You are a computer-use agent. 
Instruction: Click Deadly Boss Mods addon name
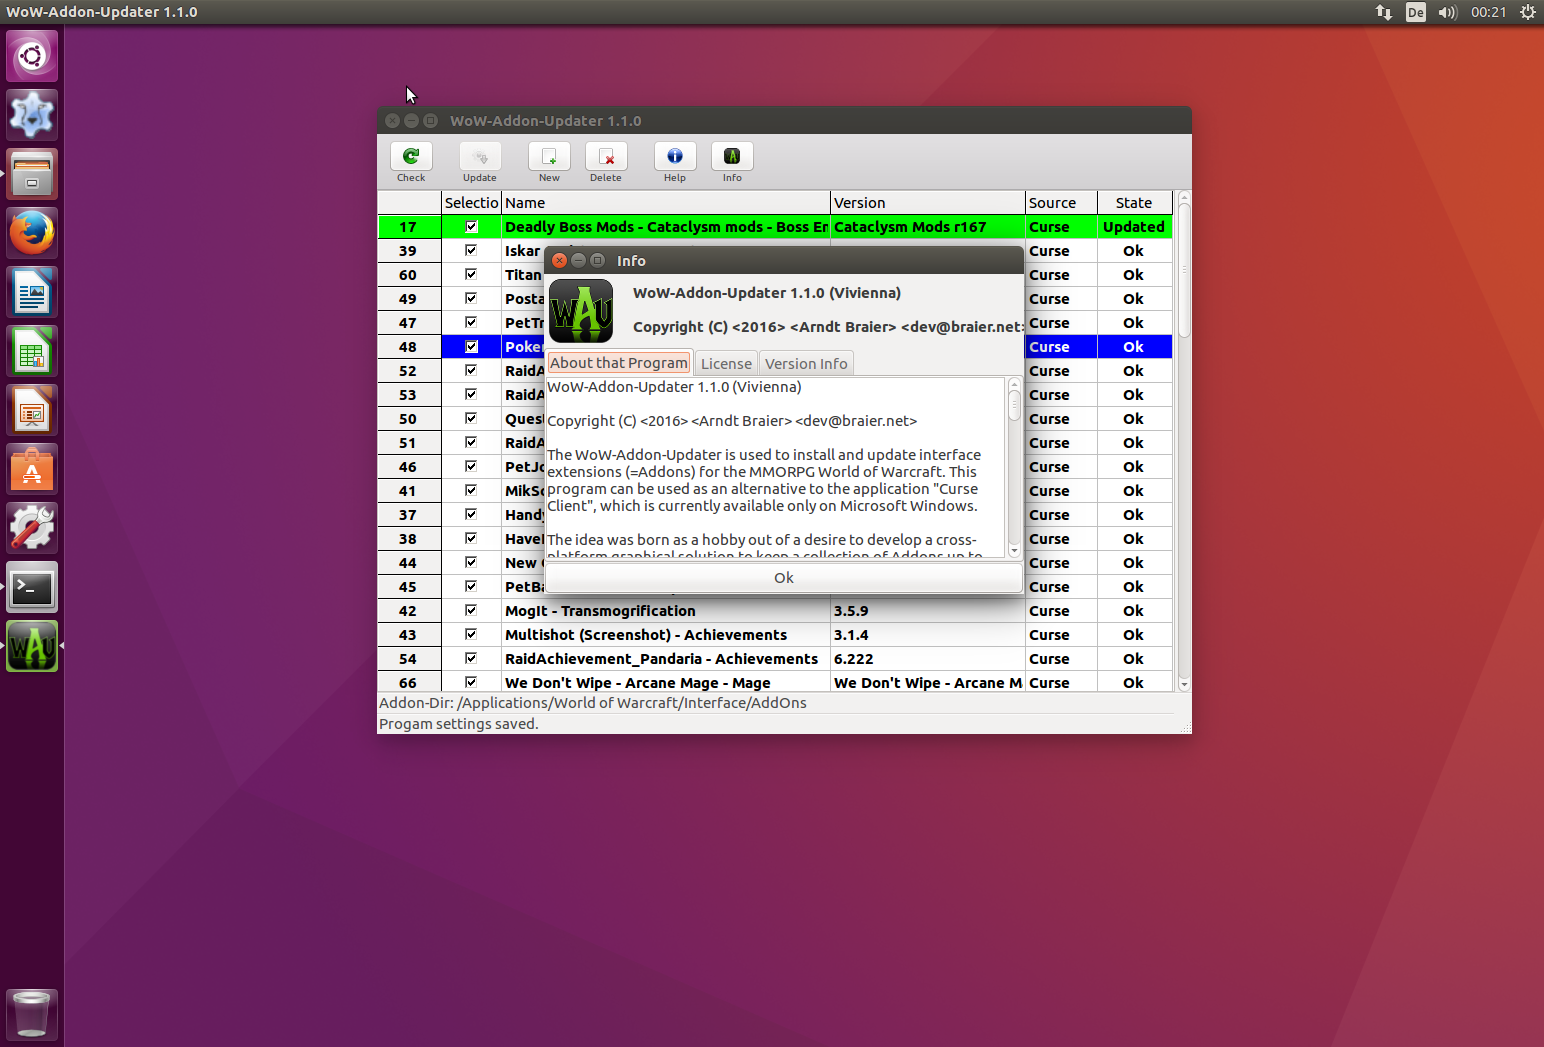(666, 227)
